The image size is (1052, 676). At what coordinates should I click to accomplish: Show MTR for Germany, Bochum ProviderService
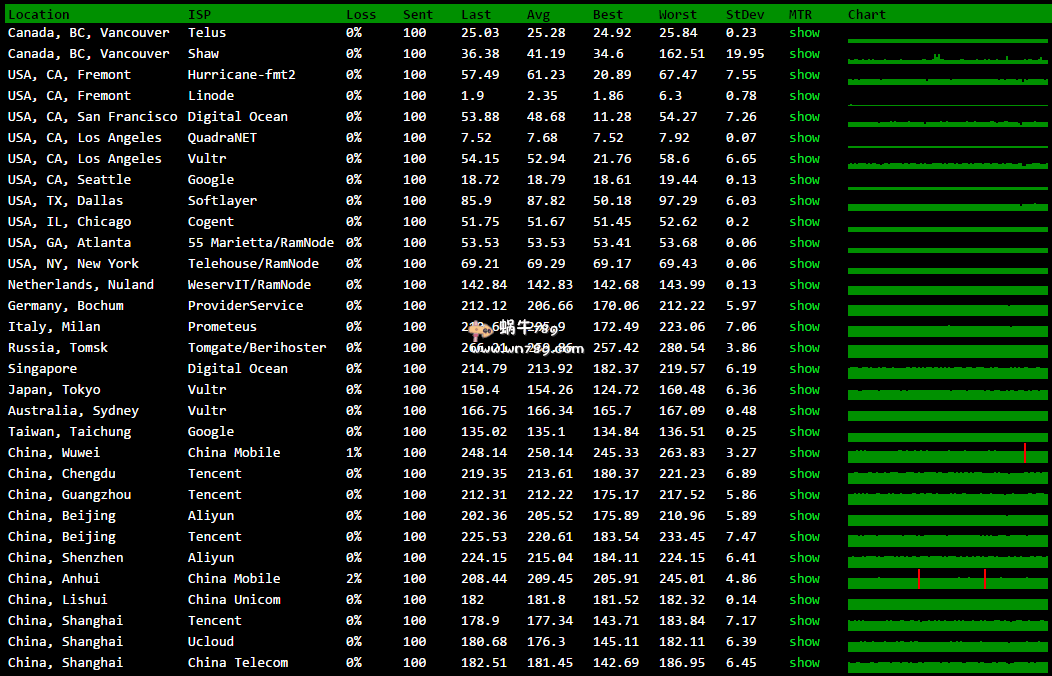pos(804,306)
